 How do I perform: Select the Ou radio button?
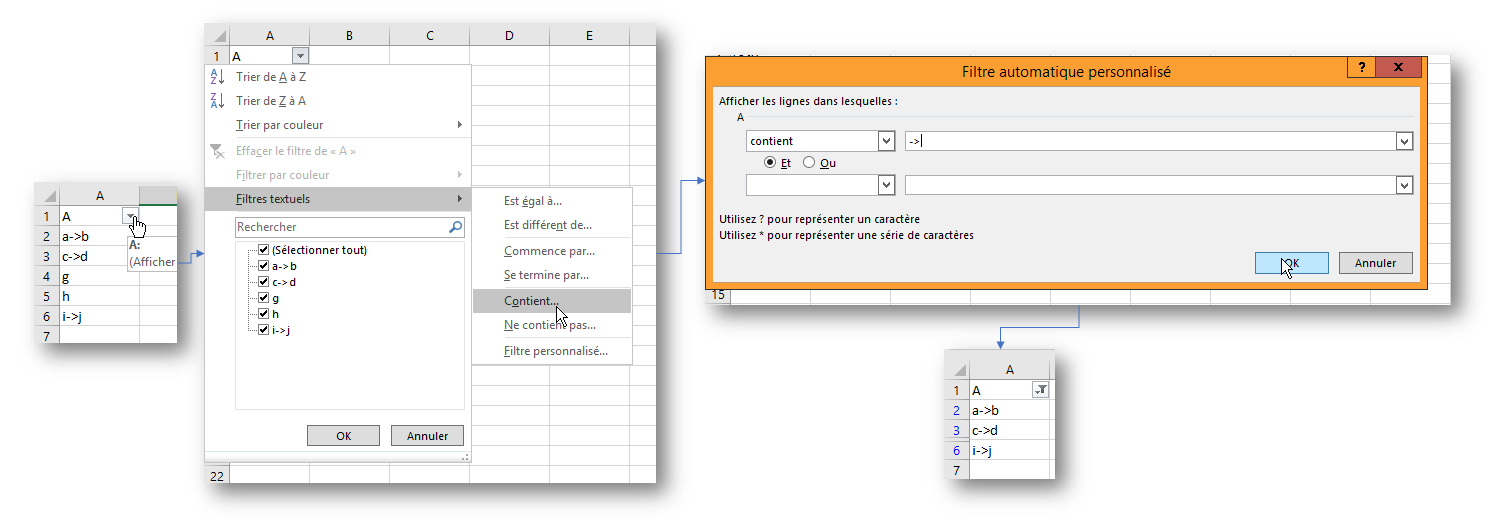[809, 163]
